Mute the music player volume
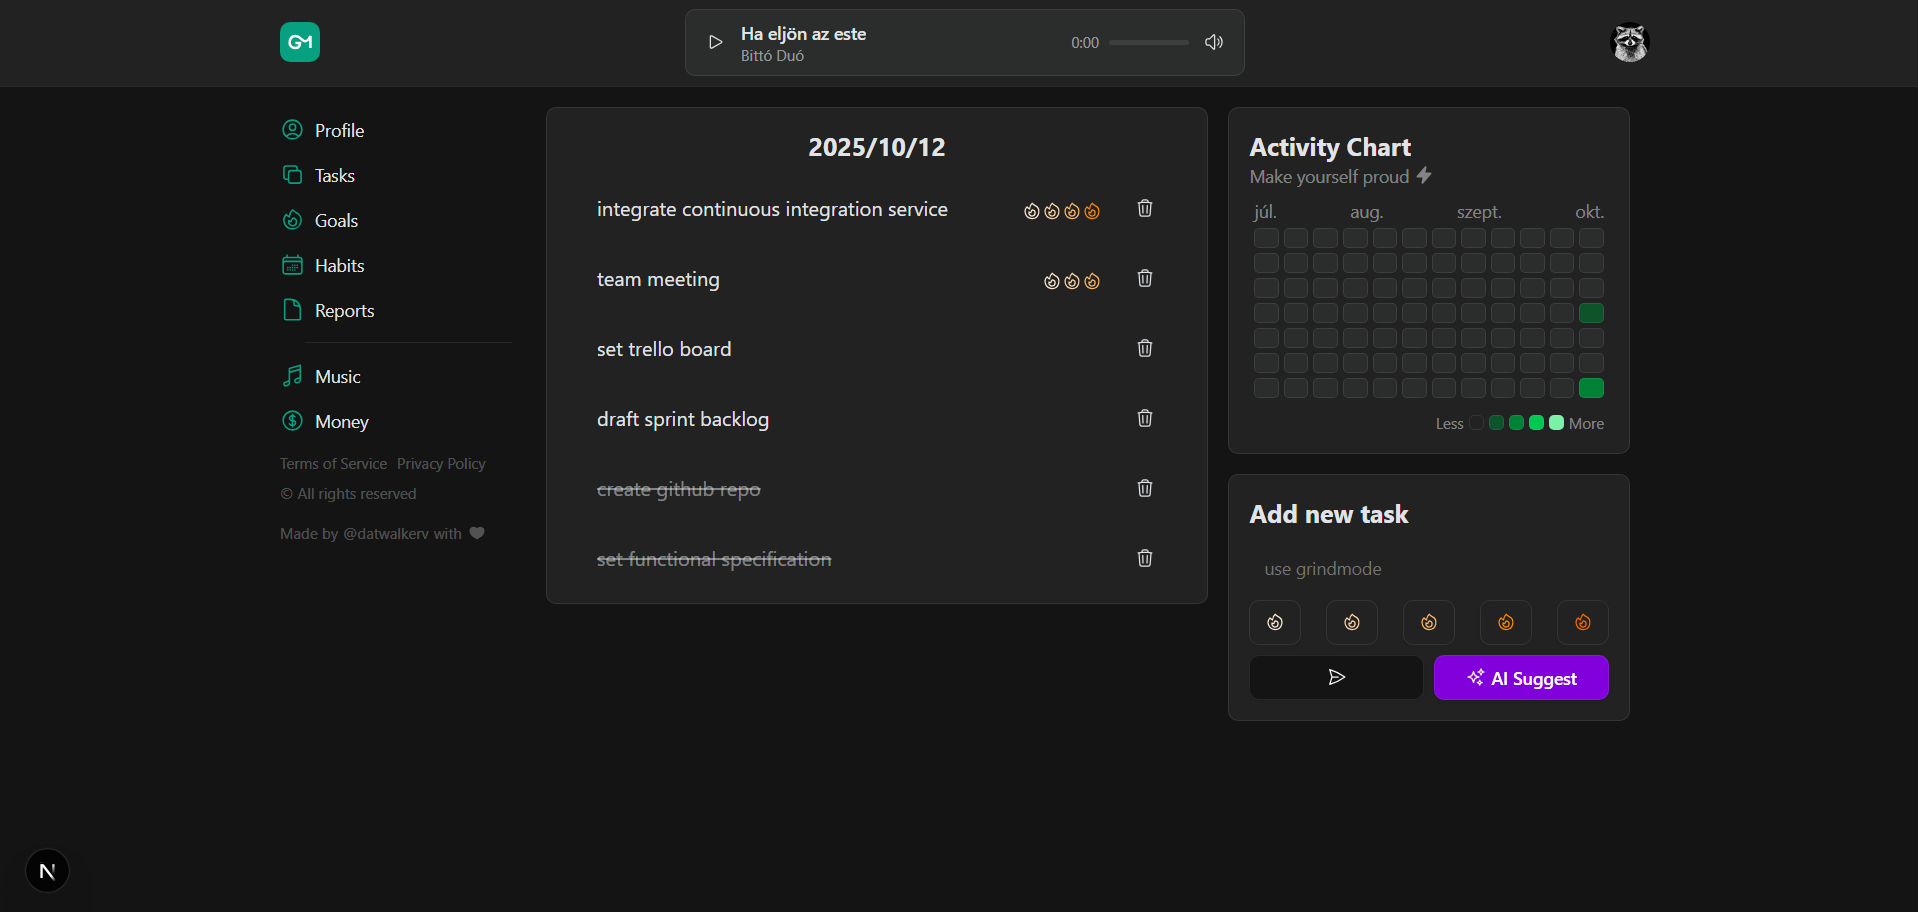The width and height of the screenshot is (1918, 912). [1214, 42]
